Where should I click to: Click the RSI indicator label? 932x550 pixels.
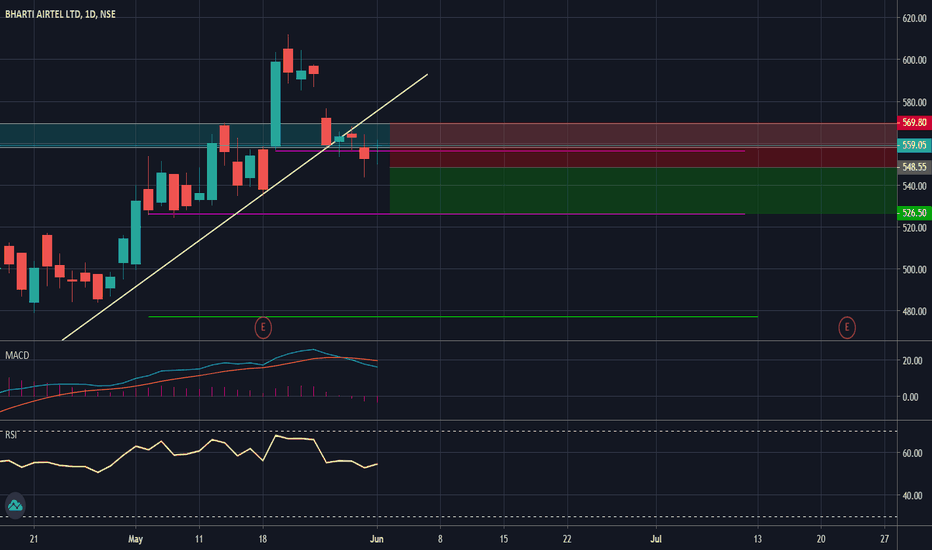11,435
